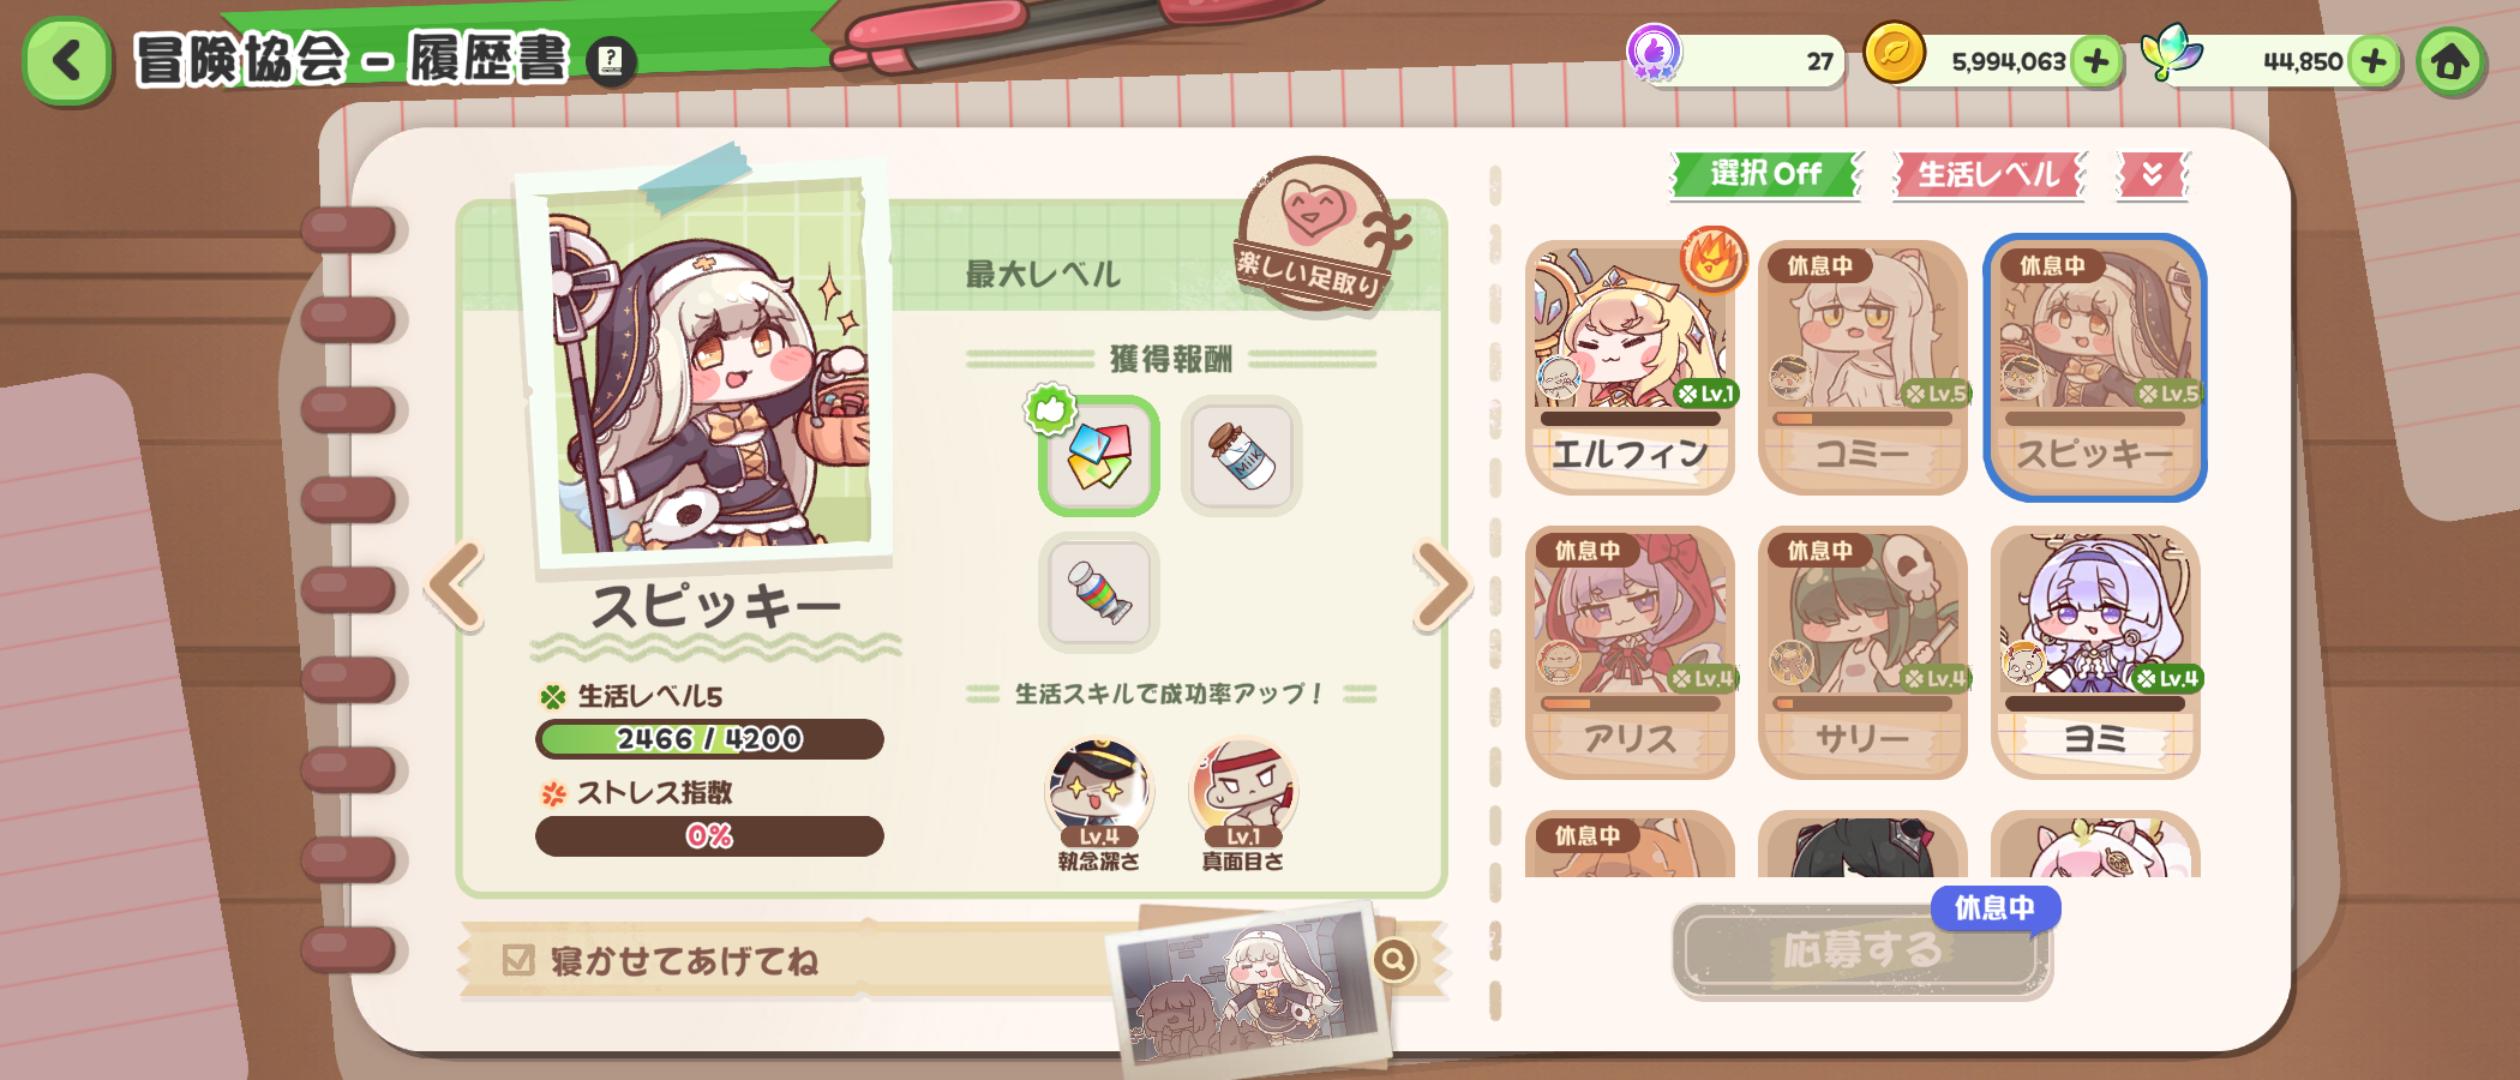Show next character with right chevron
2520x1080 pixels.
tap(1441, 587)
